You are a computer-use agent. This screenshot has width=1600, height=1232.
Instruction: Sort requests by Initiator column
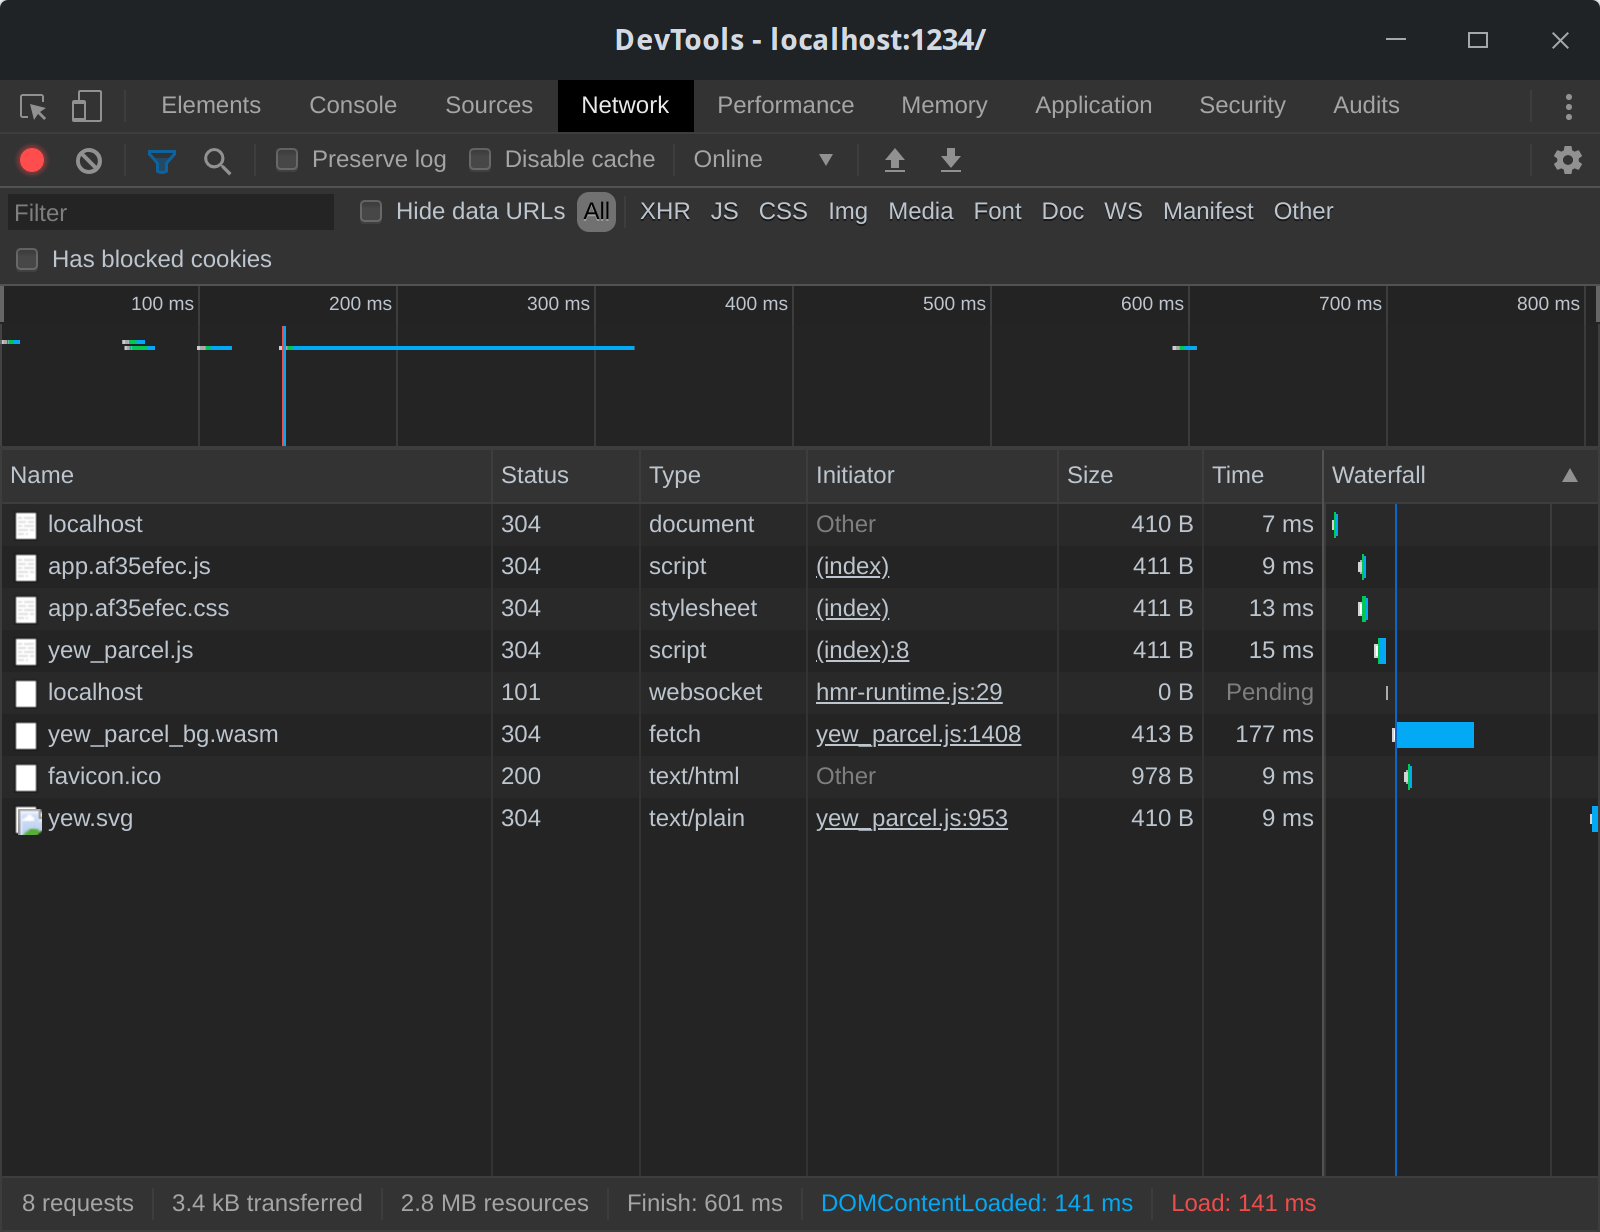tap(932, 476)
